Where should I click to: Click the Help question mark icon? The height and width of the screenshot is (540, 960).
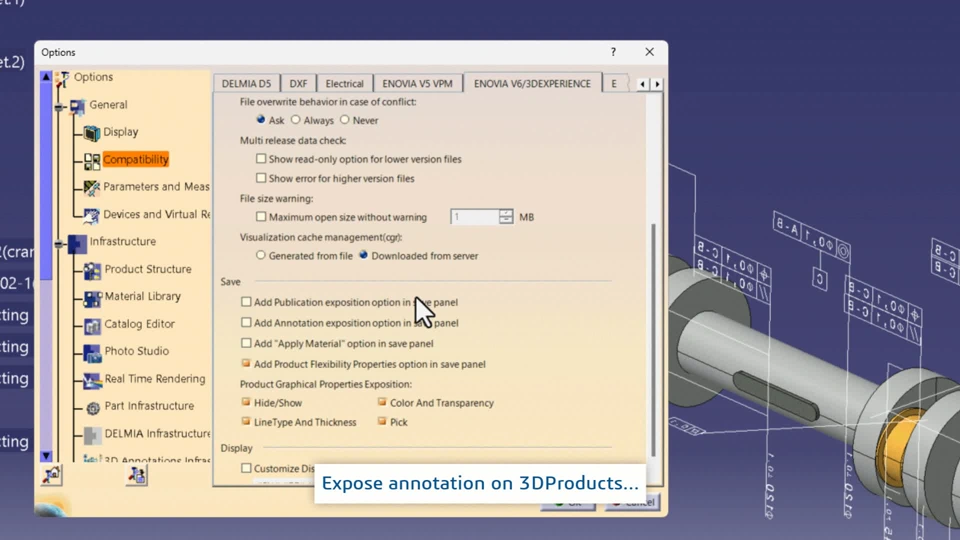613,52
